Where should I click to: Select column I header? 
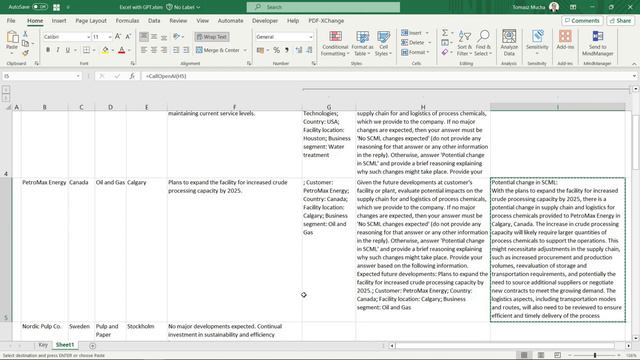[558, 107]
